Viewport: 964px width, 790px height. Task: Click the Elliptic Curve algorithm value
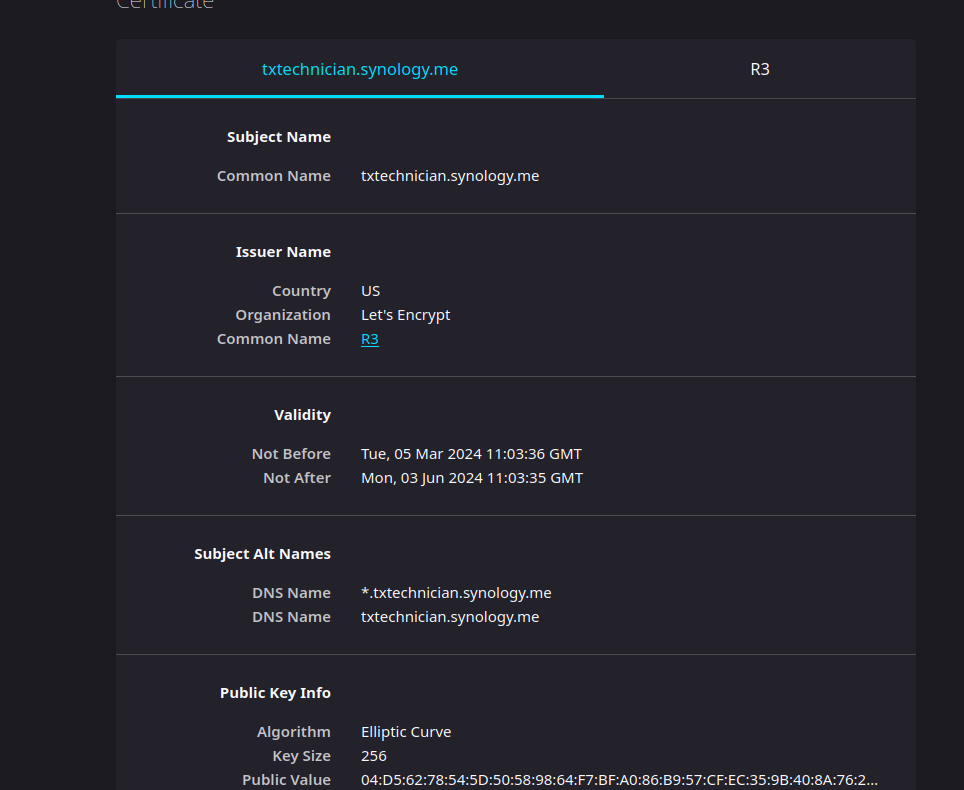pos(406,732)
